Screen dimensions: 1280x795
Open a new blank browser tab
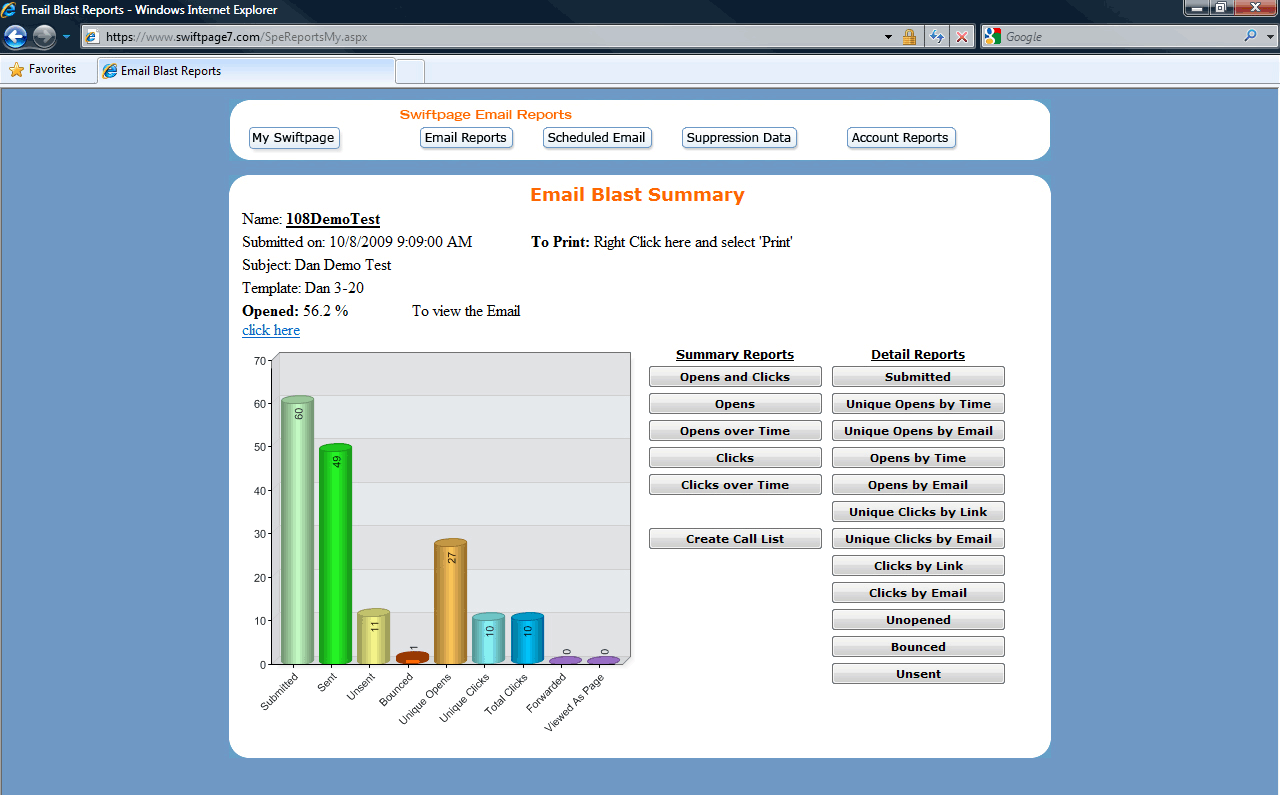(410, 71)
